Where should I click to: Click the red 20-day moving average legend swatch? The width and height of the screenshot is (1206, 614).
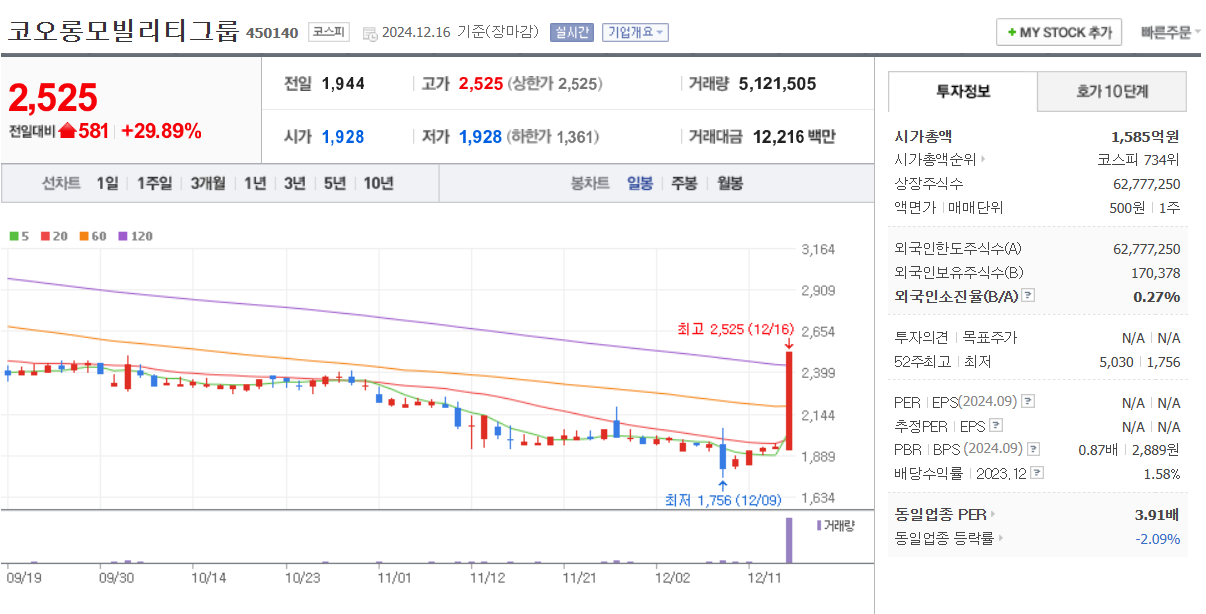45,237
